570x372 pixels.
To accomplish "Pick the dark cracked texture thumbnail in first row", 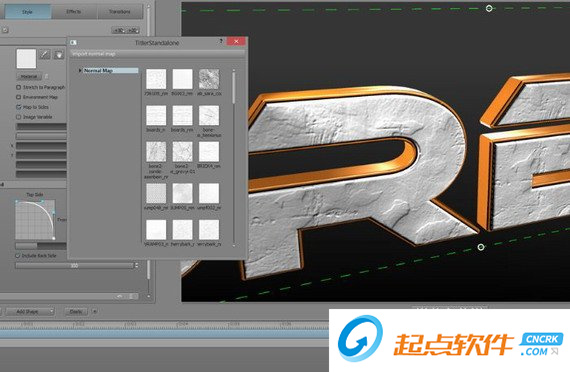I will click(209, 79).
